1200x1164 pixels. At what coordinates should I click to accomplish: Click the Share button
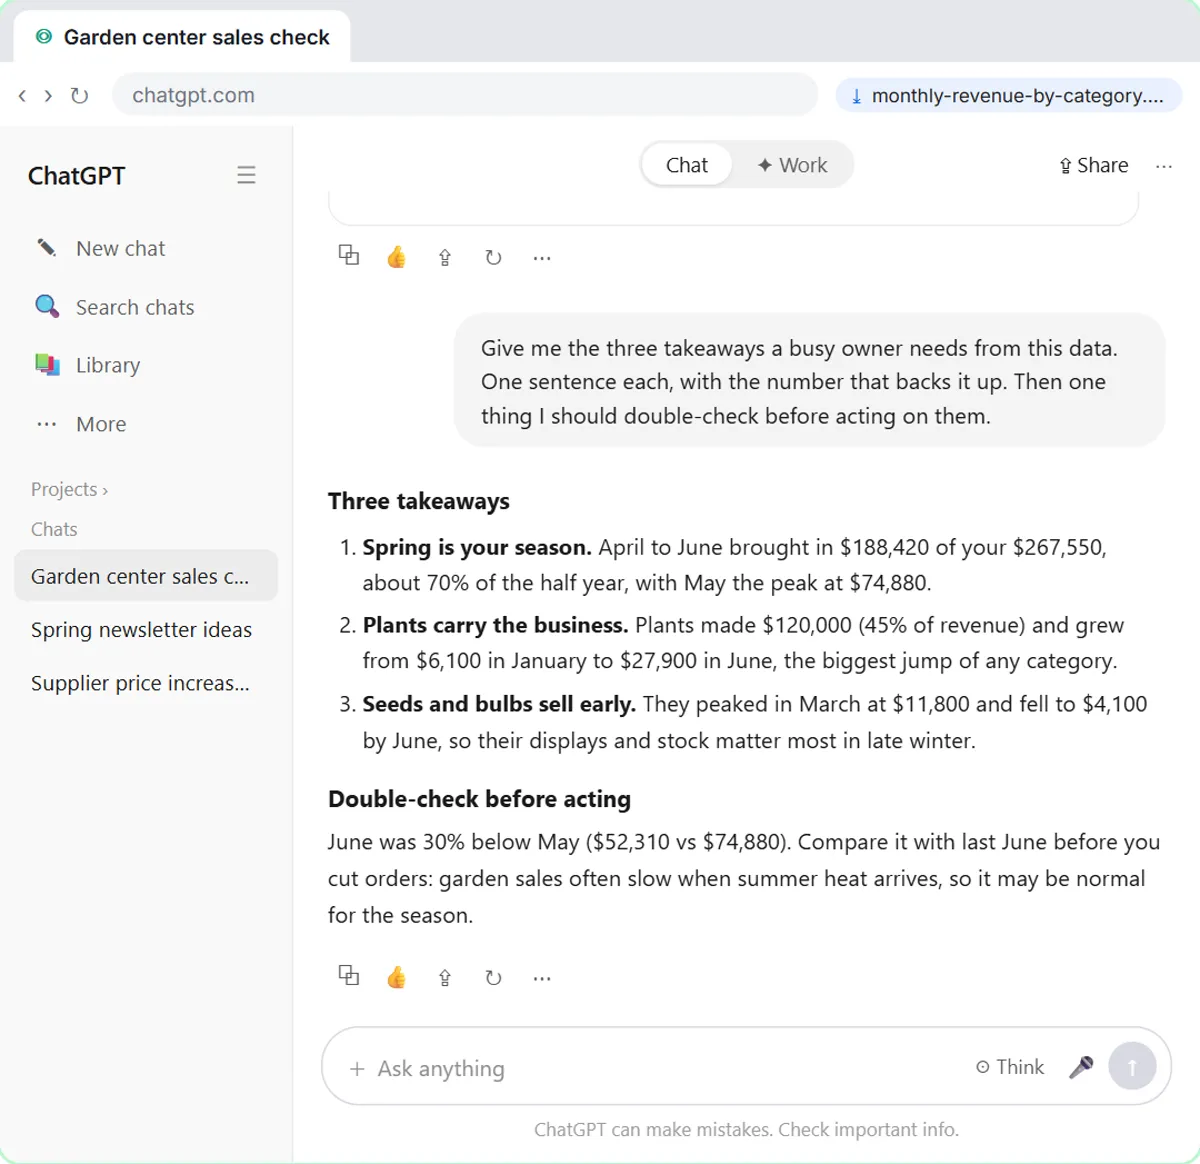[x=1093, y=165]
